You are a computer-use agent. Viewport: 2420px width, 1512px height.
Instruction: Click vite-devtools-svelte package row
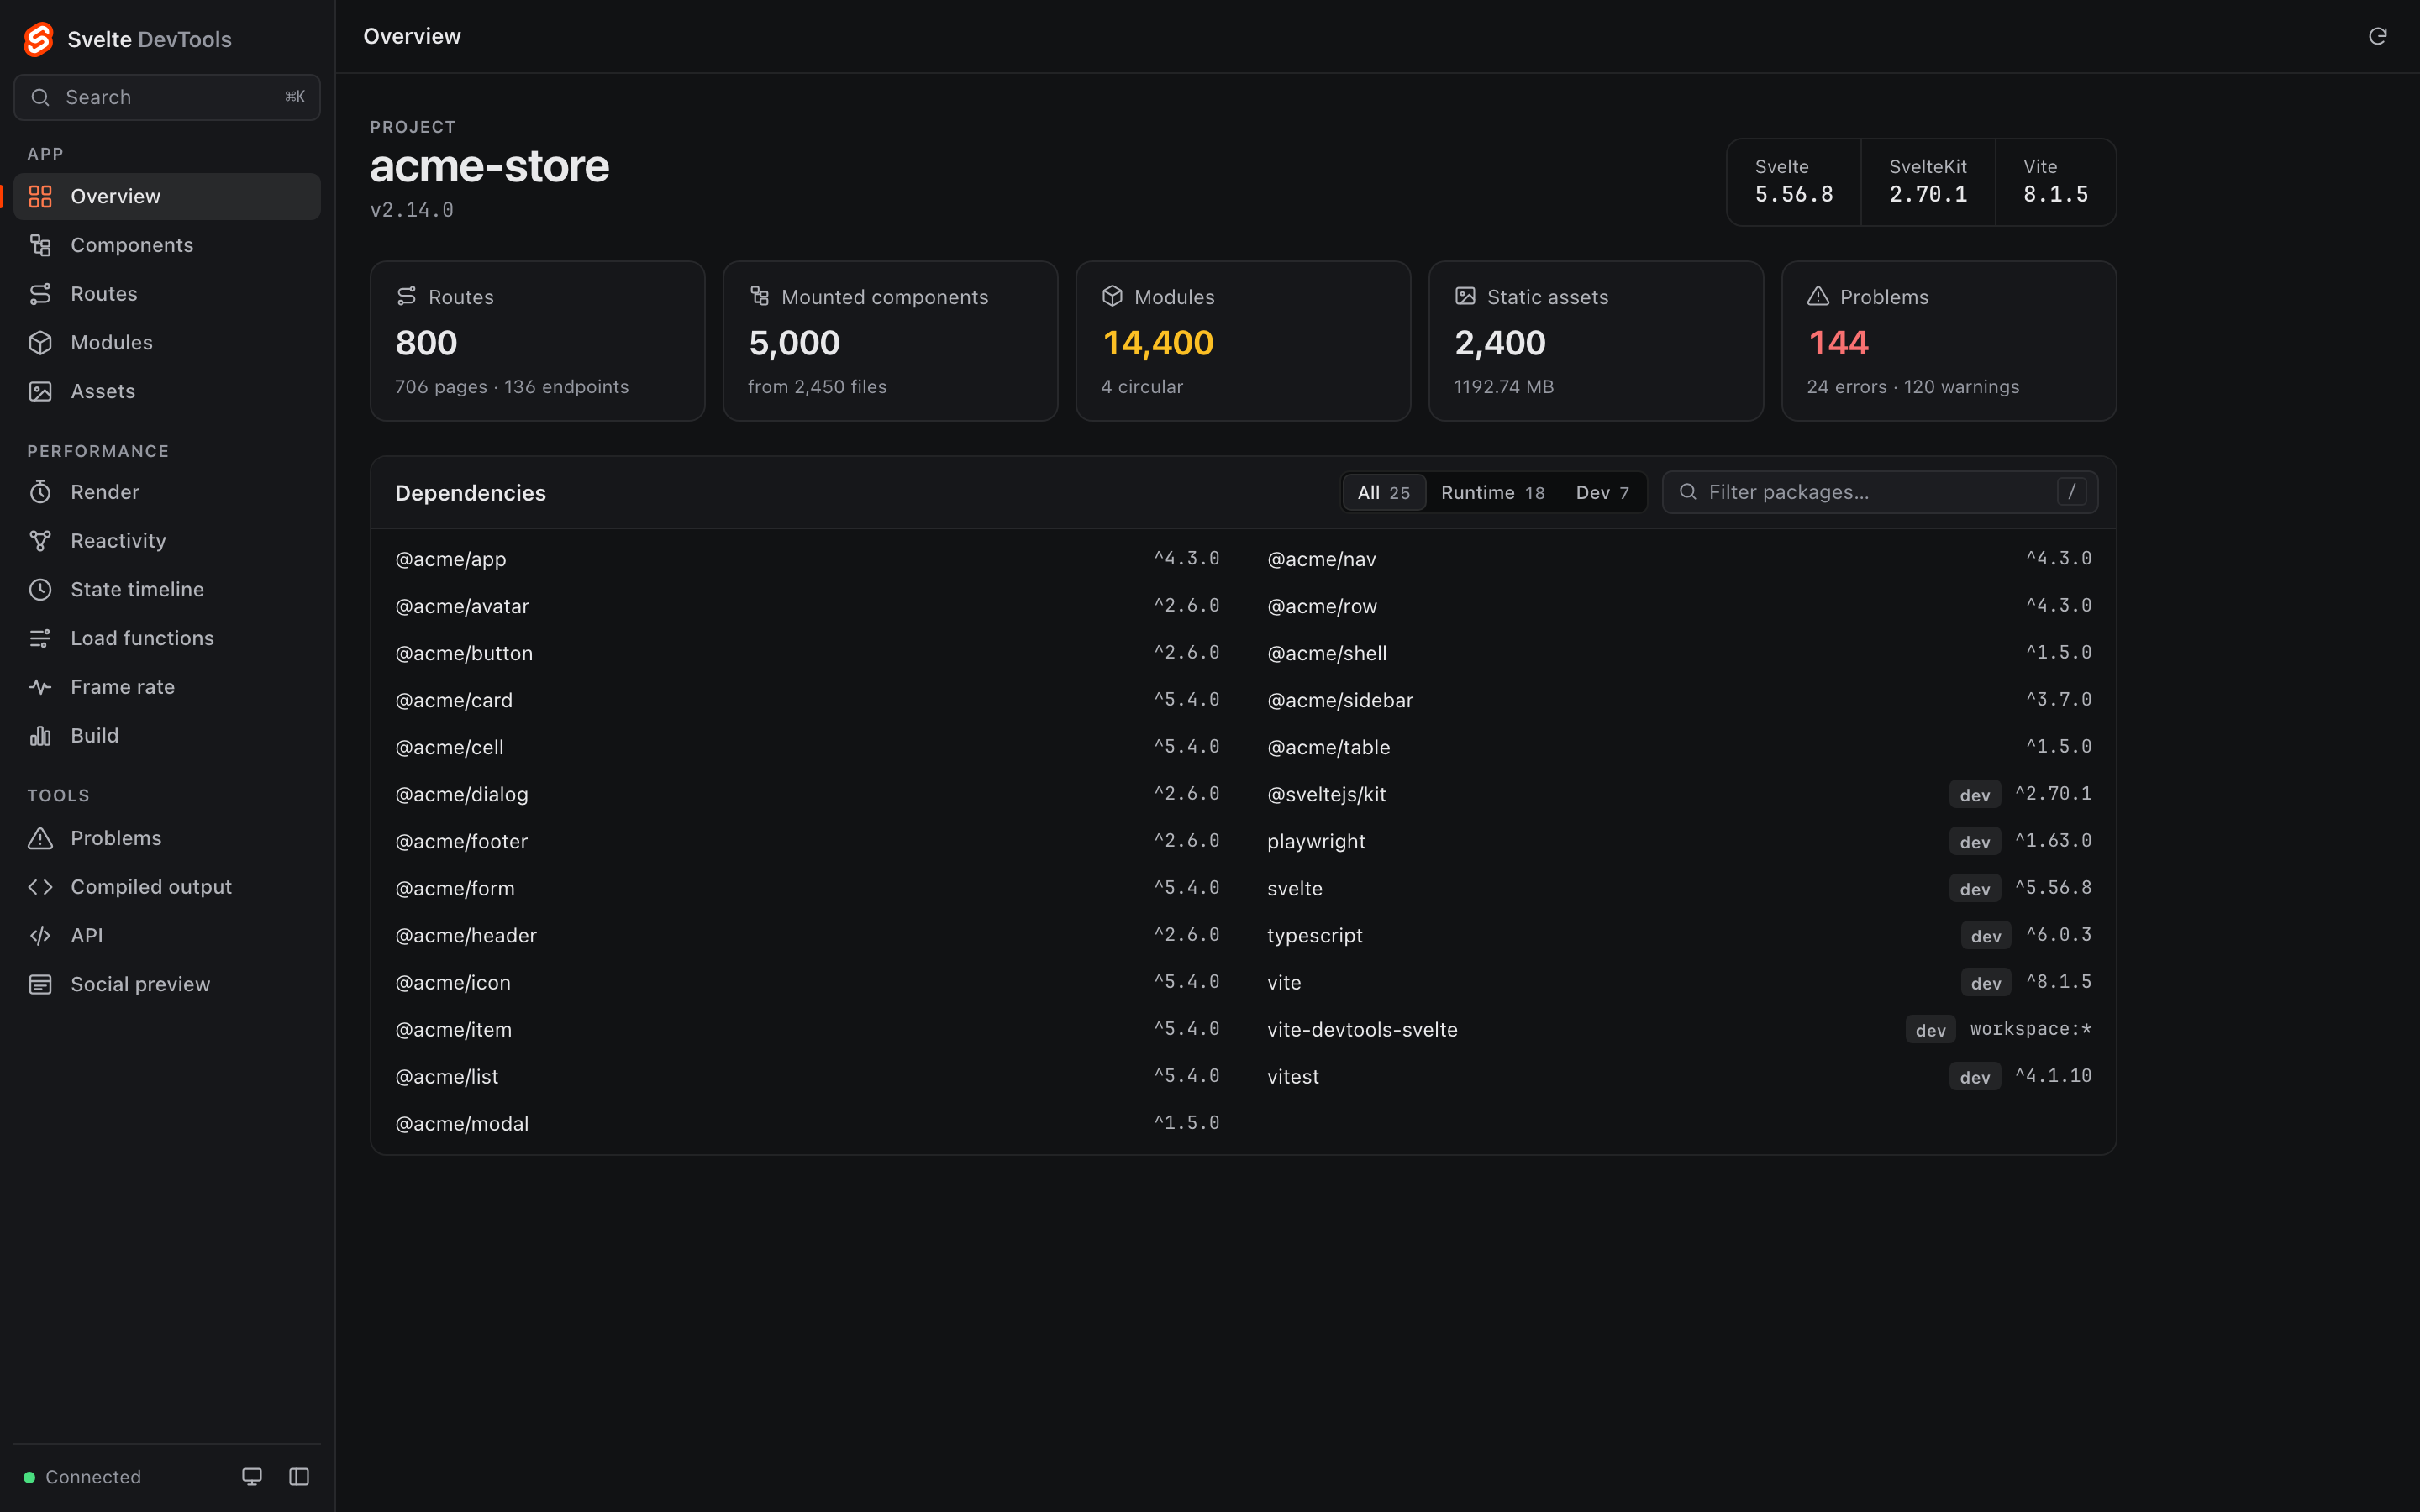1679,1029
